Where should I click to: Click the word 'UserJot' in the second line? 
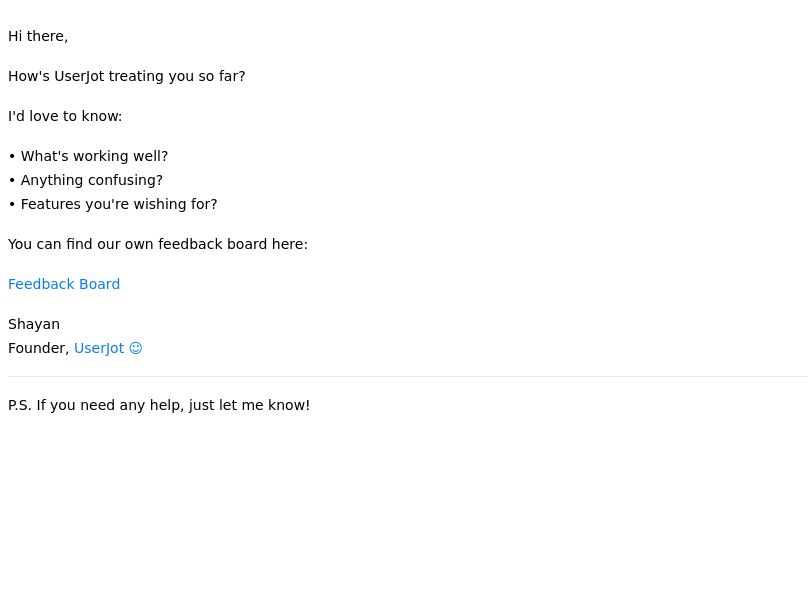[x=79, y=76]
